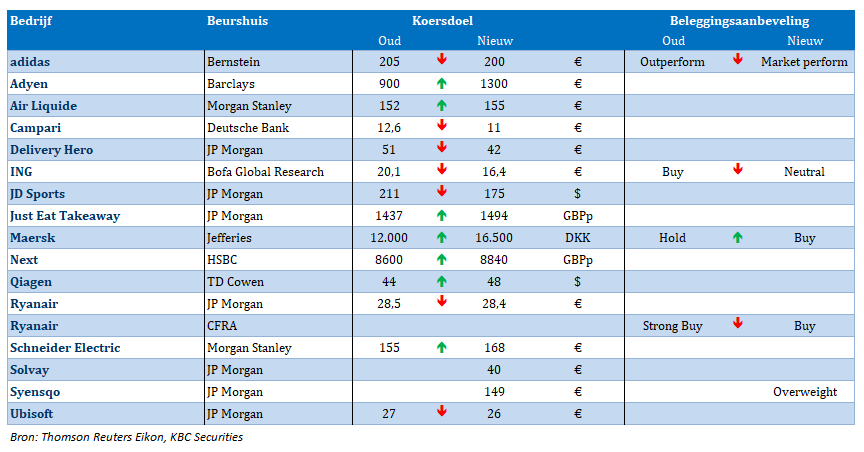Click the Market perform recommendation
The width and height of the screenshot is (864, 452).
pyautogui.click(x=804, y=62)
